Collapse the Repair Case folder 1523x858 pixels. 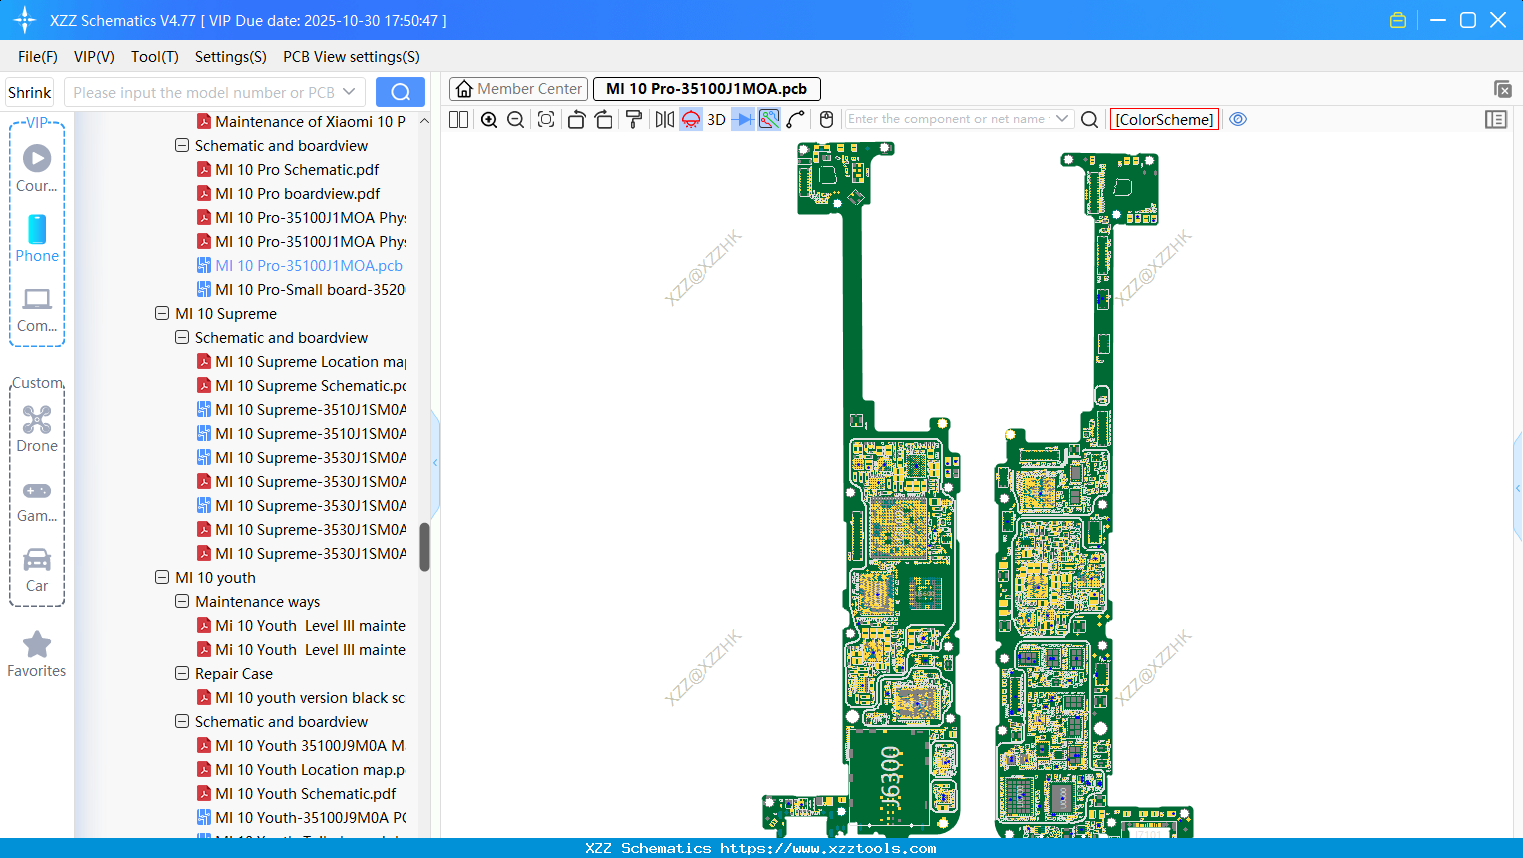pyautogui.click(x=182, y=673)
